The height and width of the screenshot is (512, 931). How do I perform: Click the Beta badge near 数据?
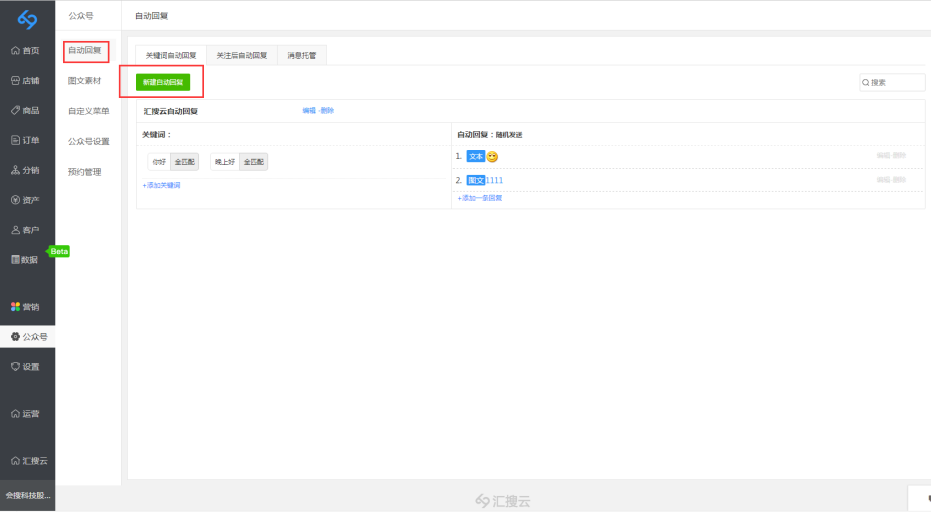tap(58, 251)
